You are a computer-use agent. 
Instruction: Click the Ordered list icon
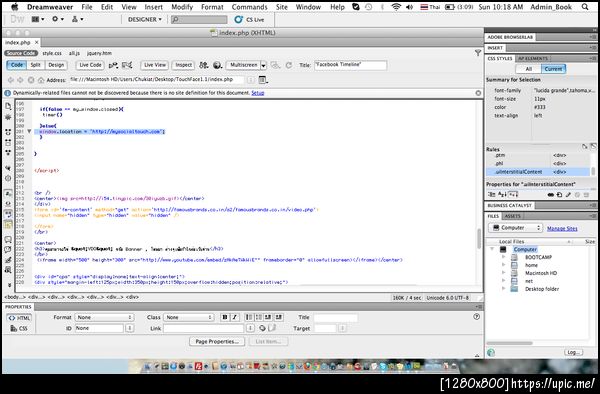[258, 317]
